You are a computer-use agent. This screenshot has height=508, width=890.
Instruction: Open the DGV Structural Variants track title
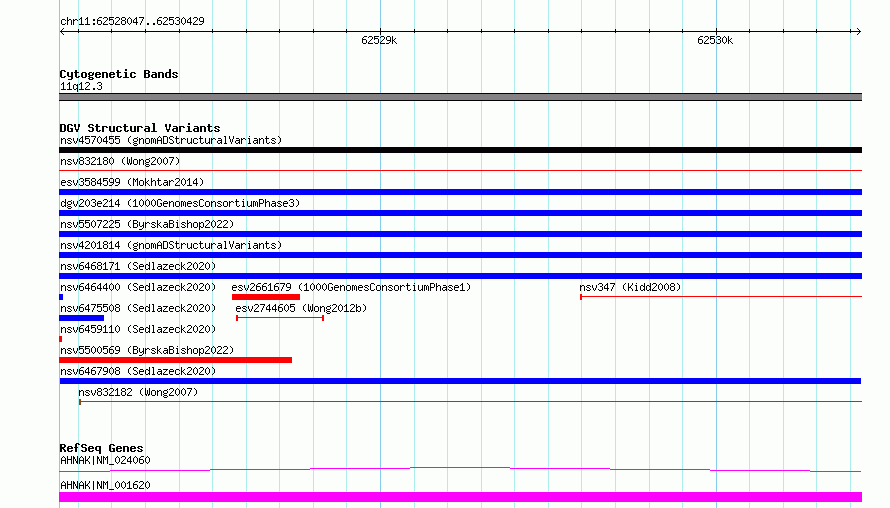pos(140,128)
